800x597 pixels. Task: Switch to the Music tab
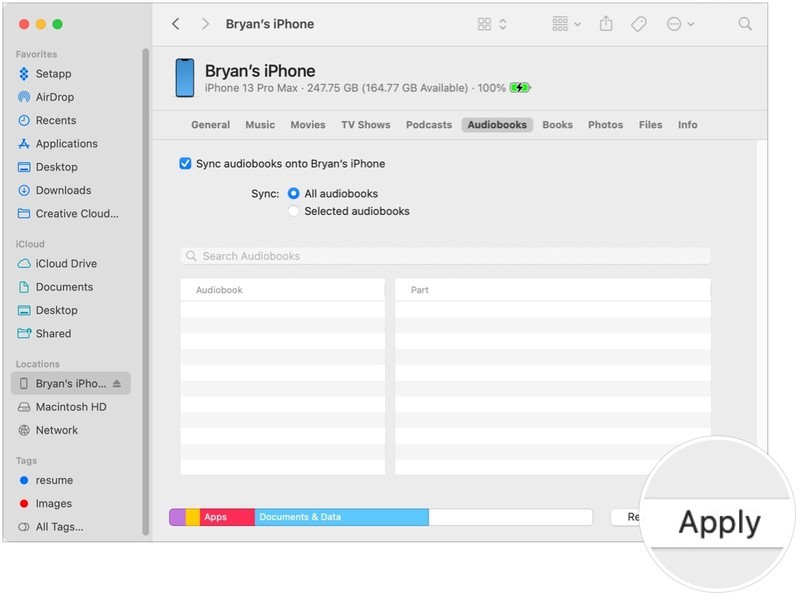pos(260,125)
